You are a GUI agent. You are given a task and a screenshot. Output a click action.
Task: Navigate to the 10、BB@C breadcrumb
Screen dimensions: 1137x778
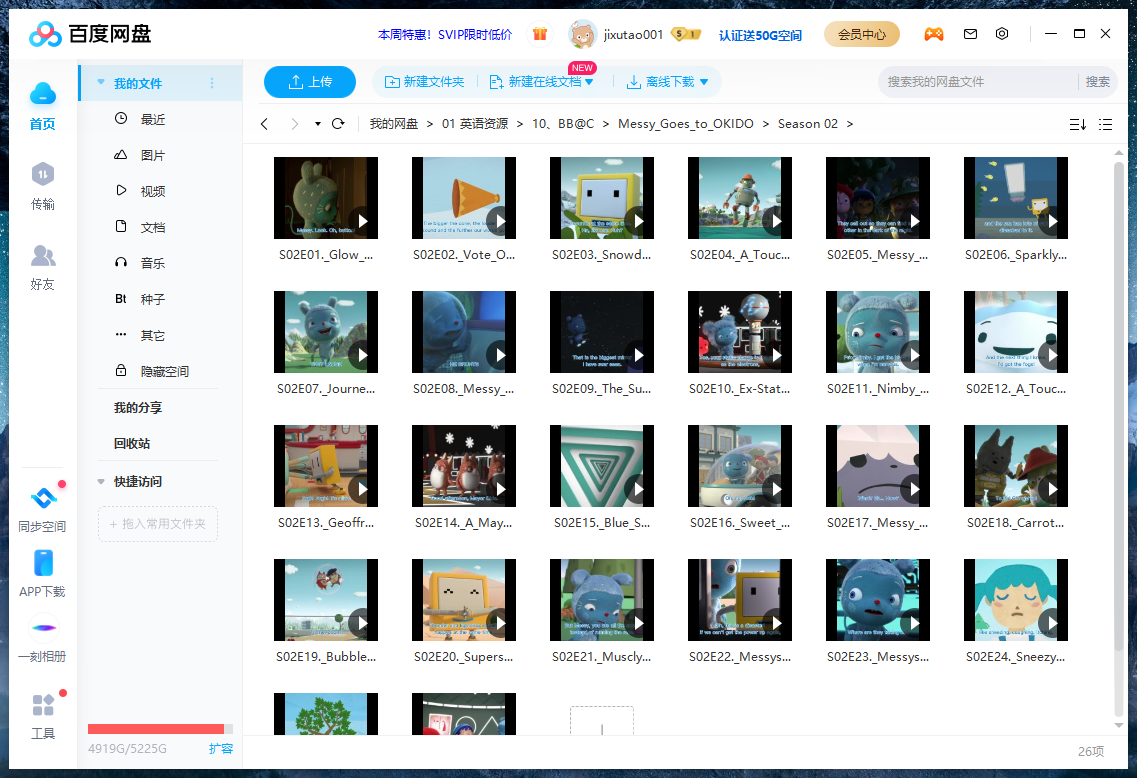pos(563,124)
